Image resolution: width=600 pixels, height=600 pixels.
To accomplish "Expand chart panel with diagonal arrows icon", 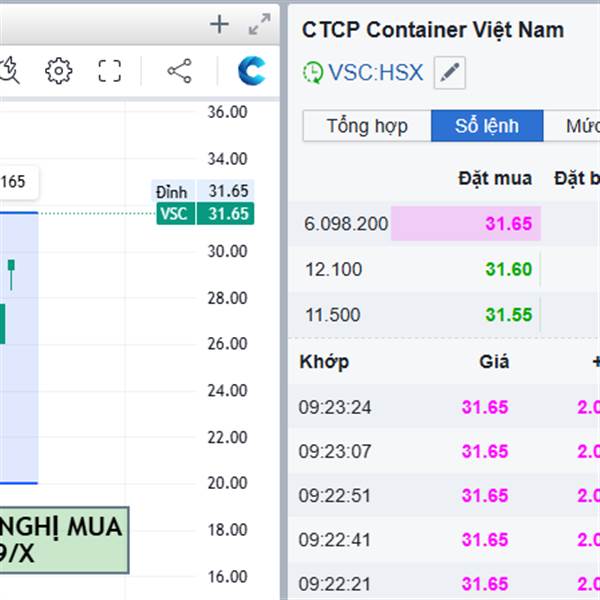I will pos(259,24).
